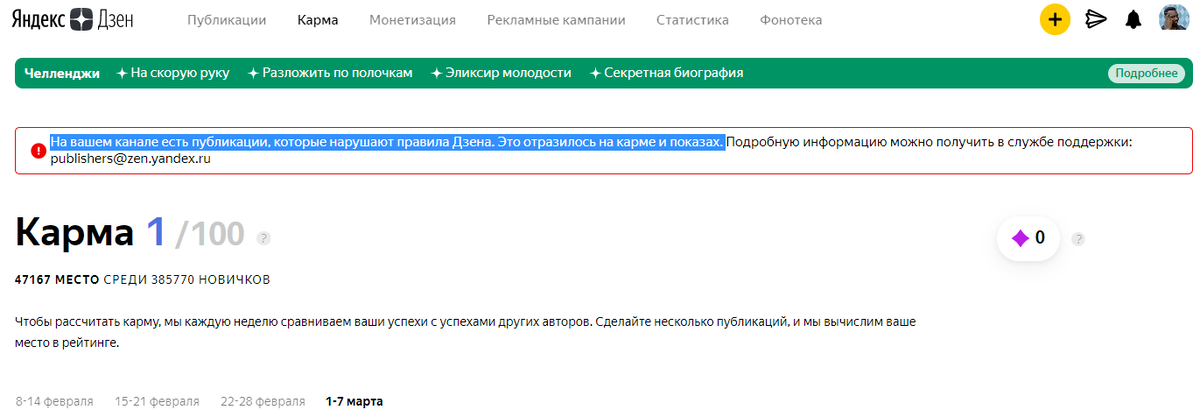The width and height of the screenshot is (1200, 417).
Task: Open the Эликсир молодости challenge
Action: [501, 73]
